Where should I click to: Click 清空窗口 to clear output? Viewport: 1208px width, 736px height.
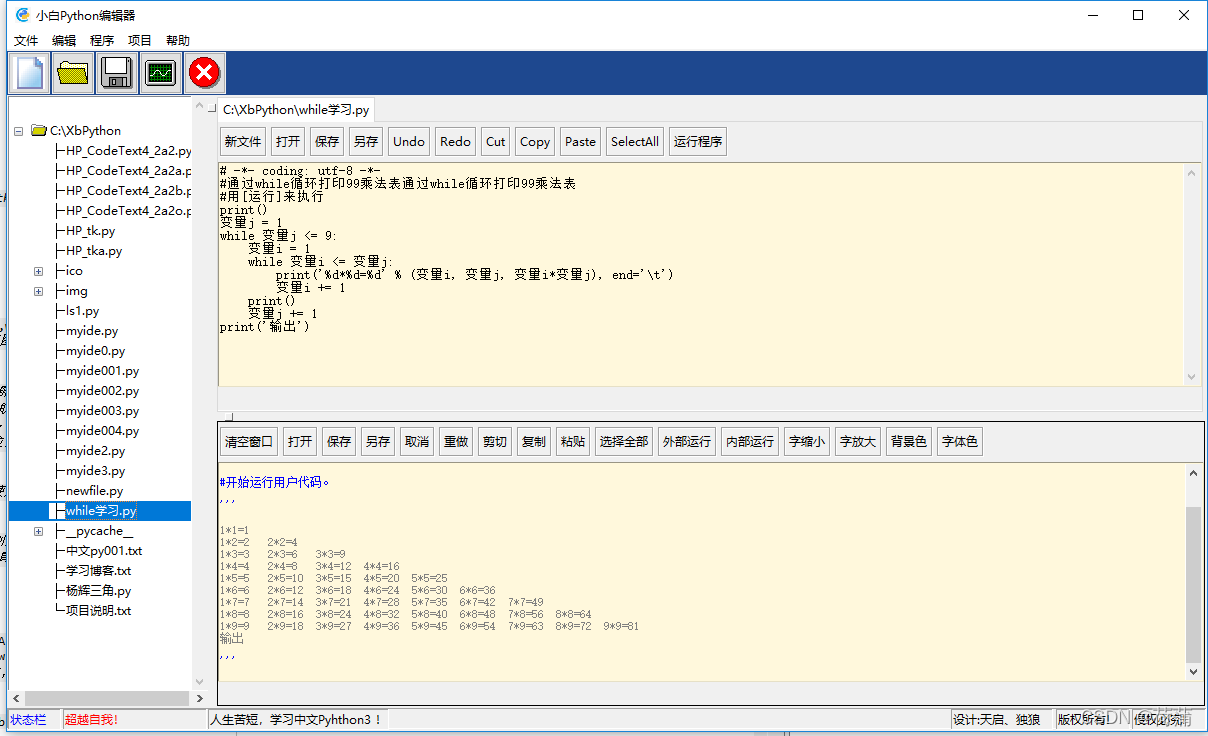point(249,441)
